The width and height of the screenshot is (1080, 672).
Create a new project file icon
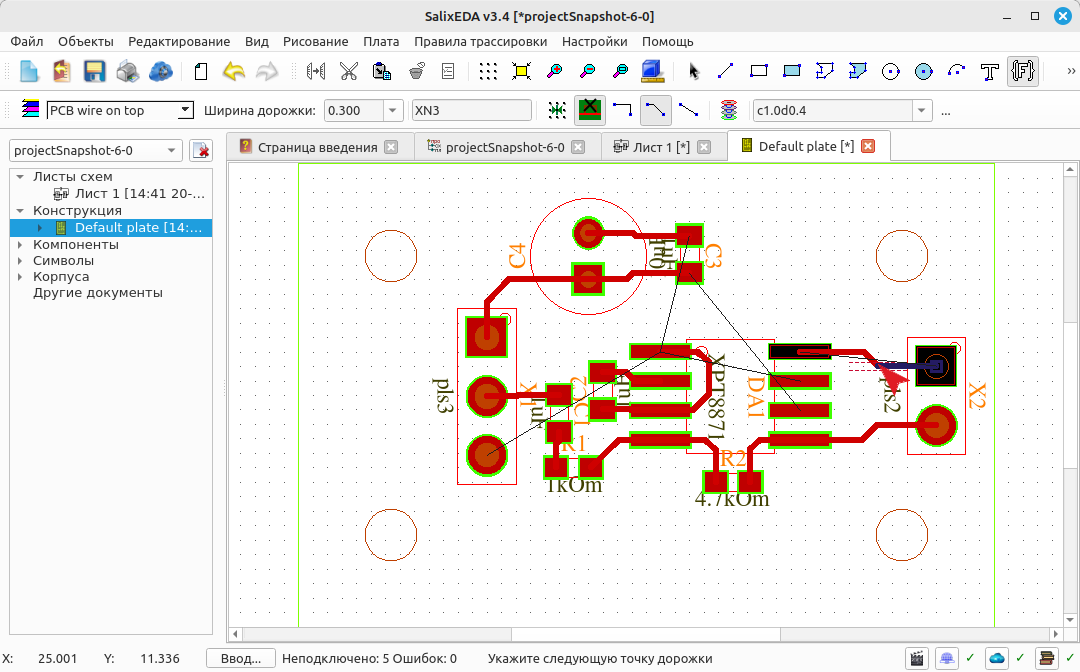pyautogui.click(x=29, y=71)
